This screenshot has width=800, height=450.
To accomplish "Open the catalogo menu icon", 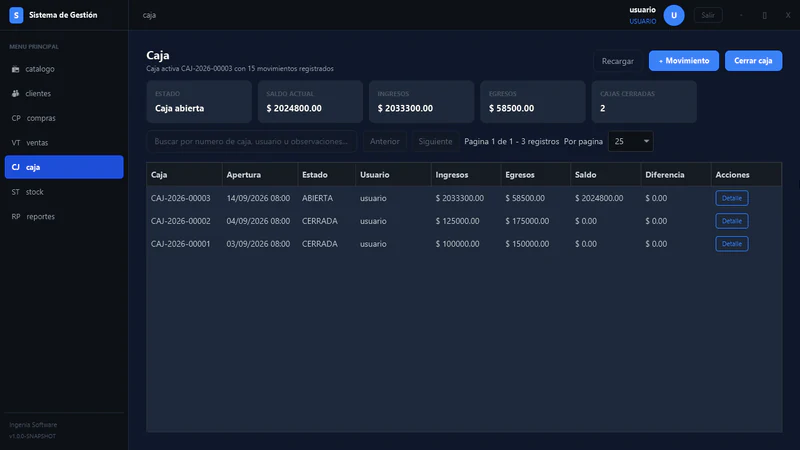I will (x=15, y=69).
